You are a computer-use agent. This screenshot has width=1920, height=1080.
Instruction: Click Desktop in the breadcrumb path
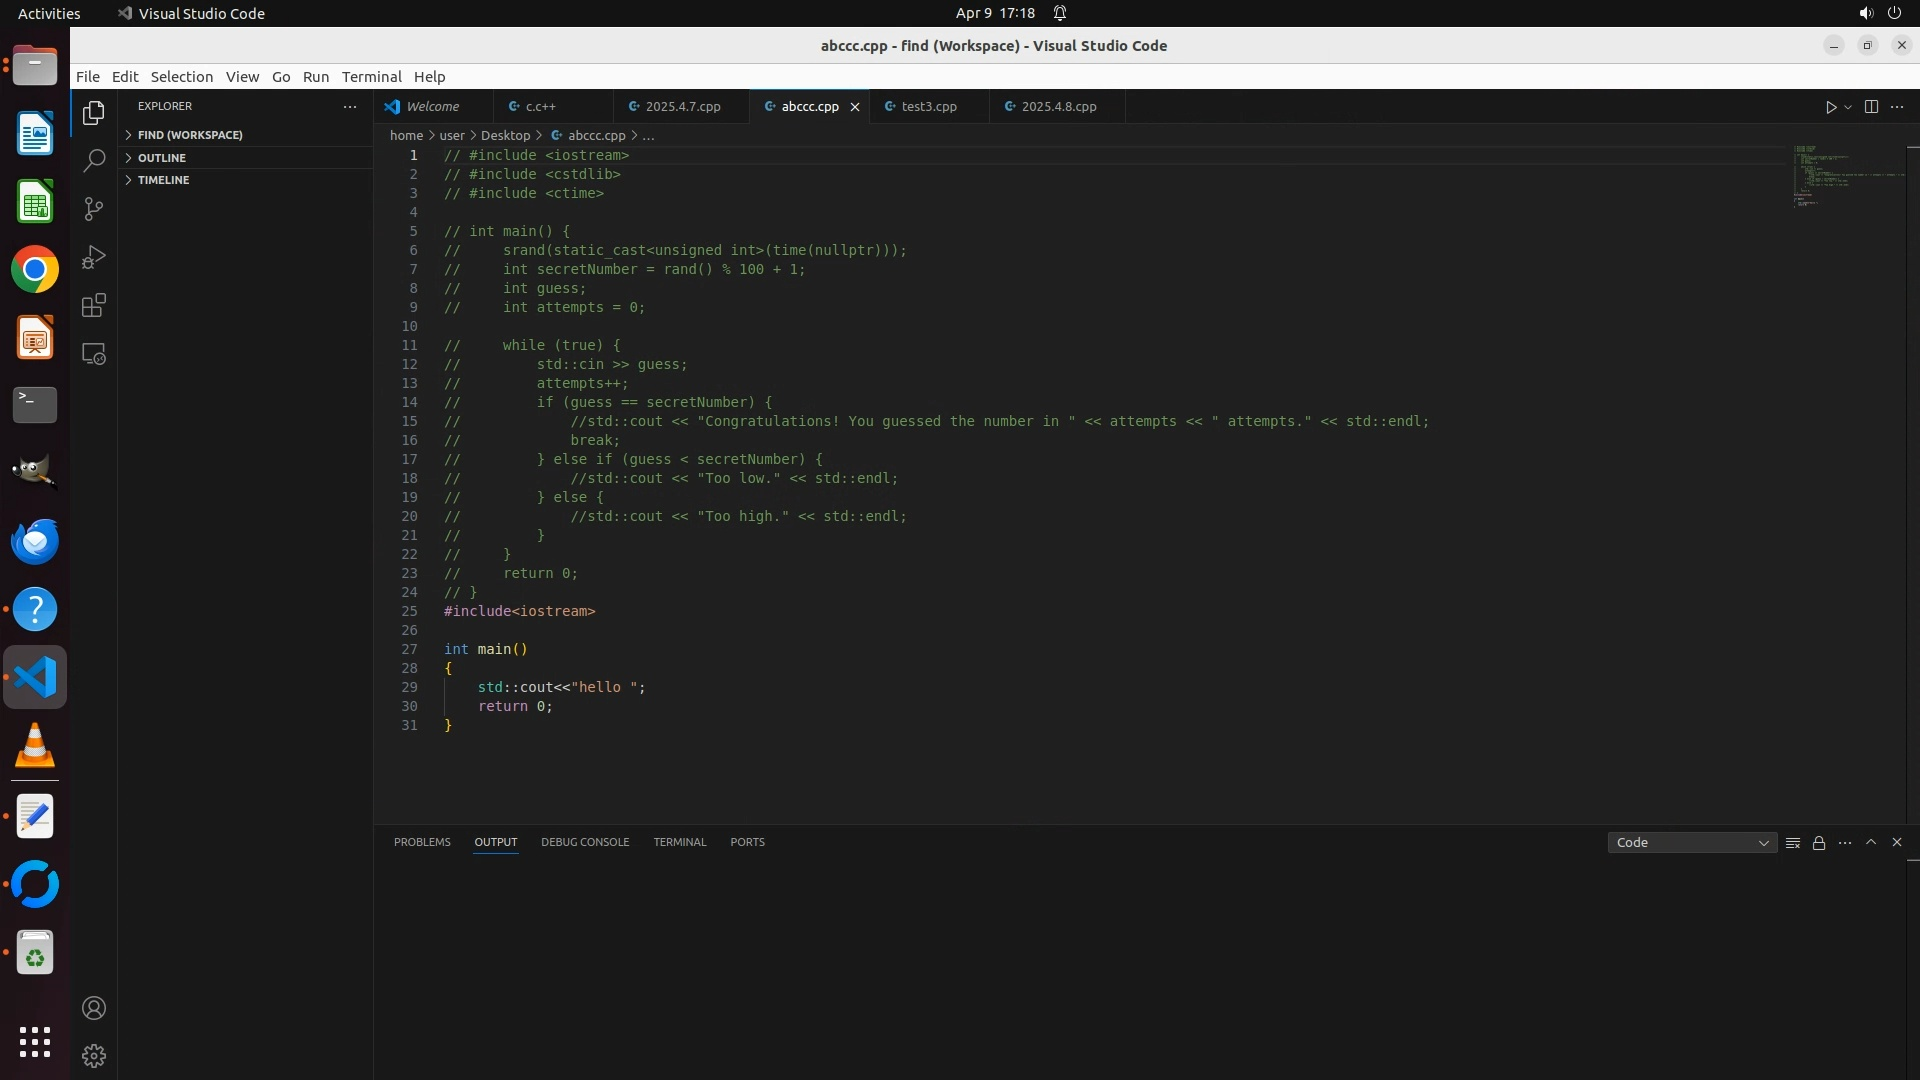tap(505, 135)
